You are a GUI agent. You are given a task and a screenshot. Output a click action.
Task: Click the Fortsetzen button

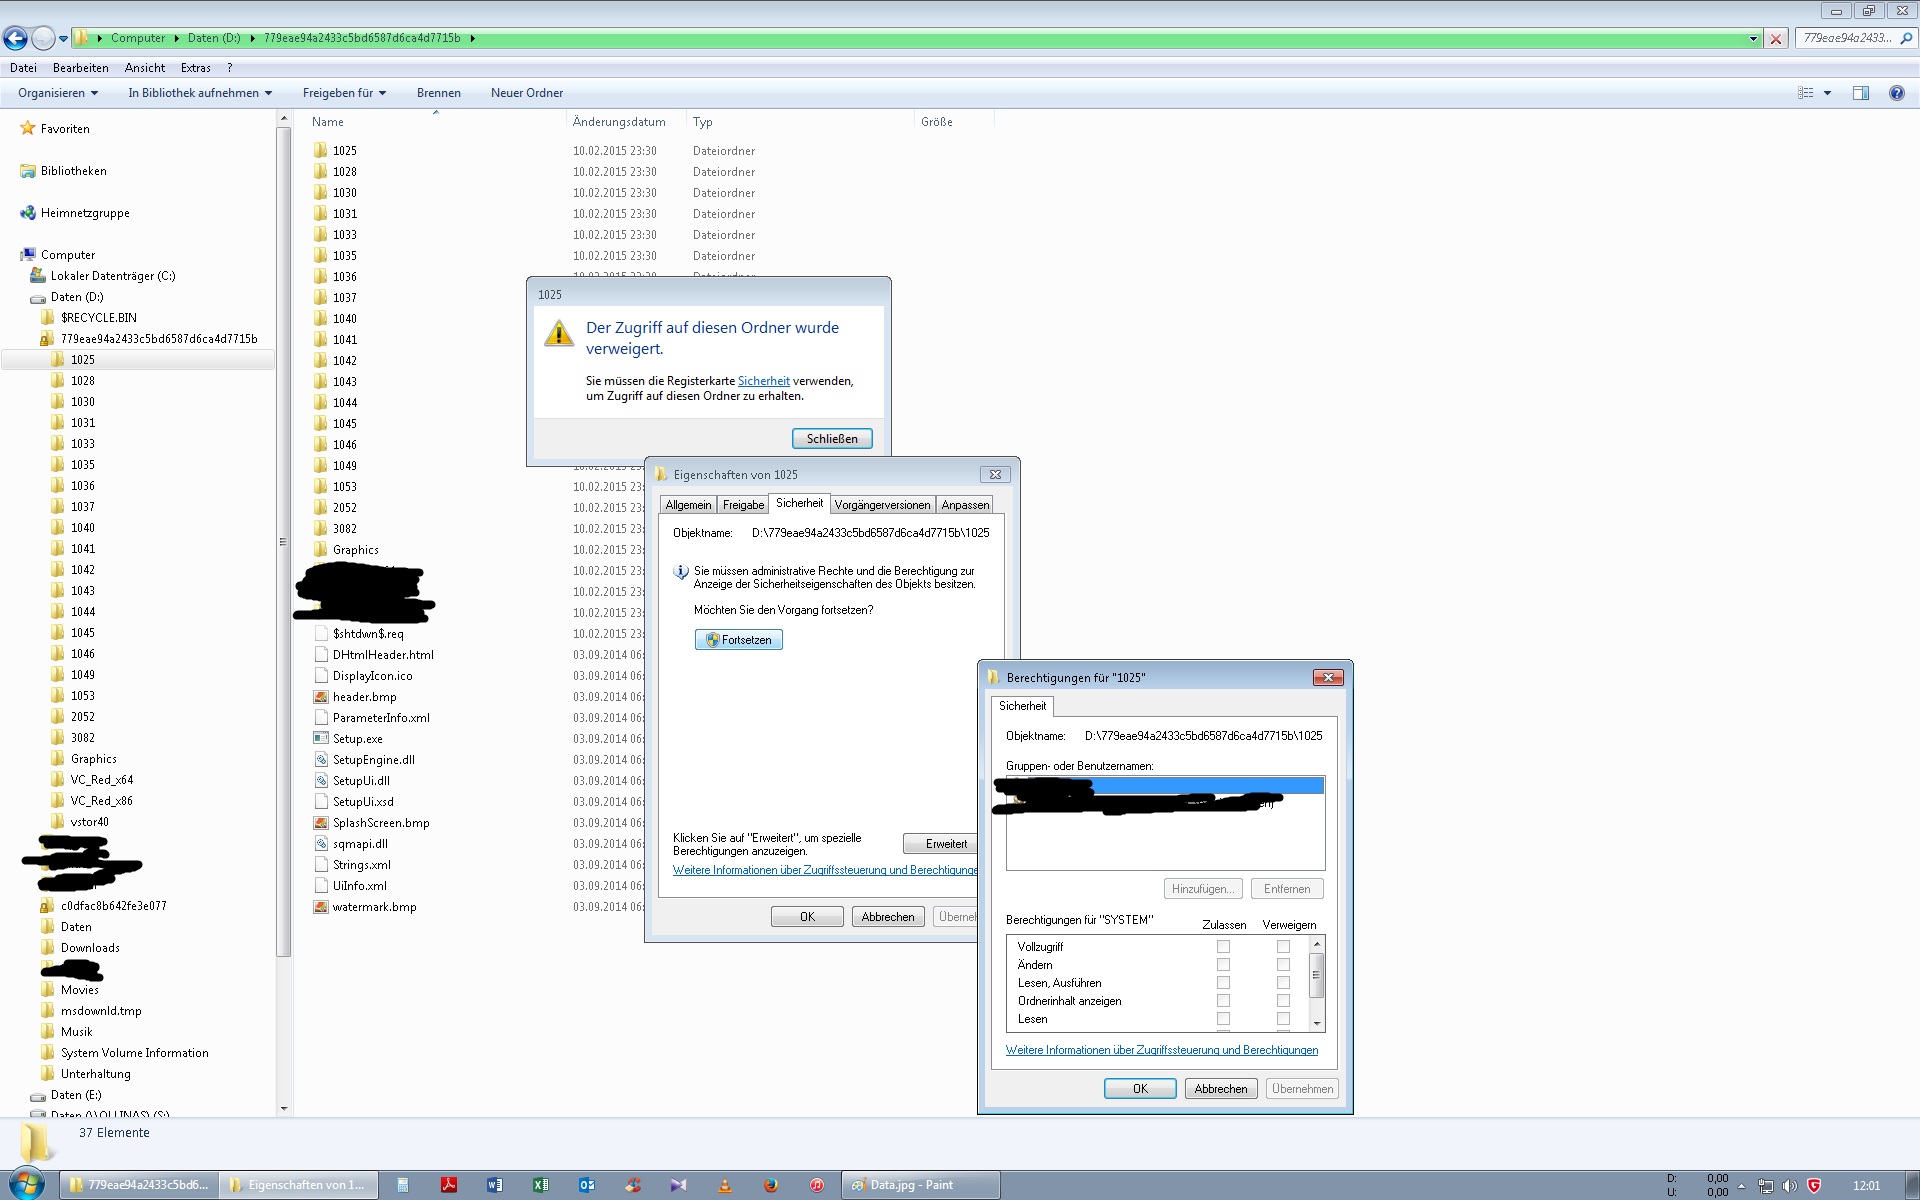coord(739,640)
